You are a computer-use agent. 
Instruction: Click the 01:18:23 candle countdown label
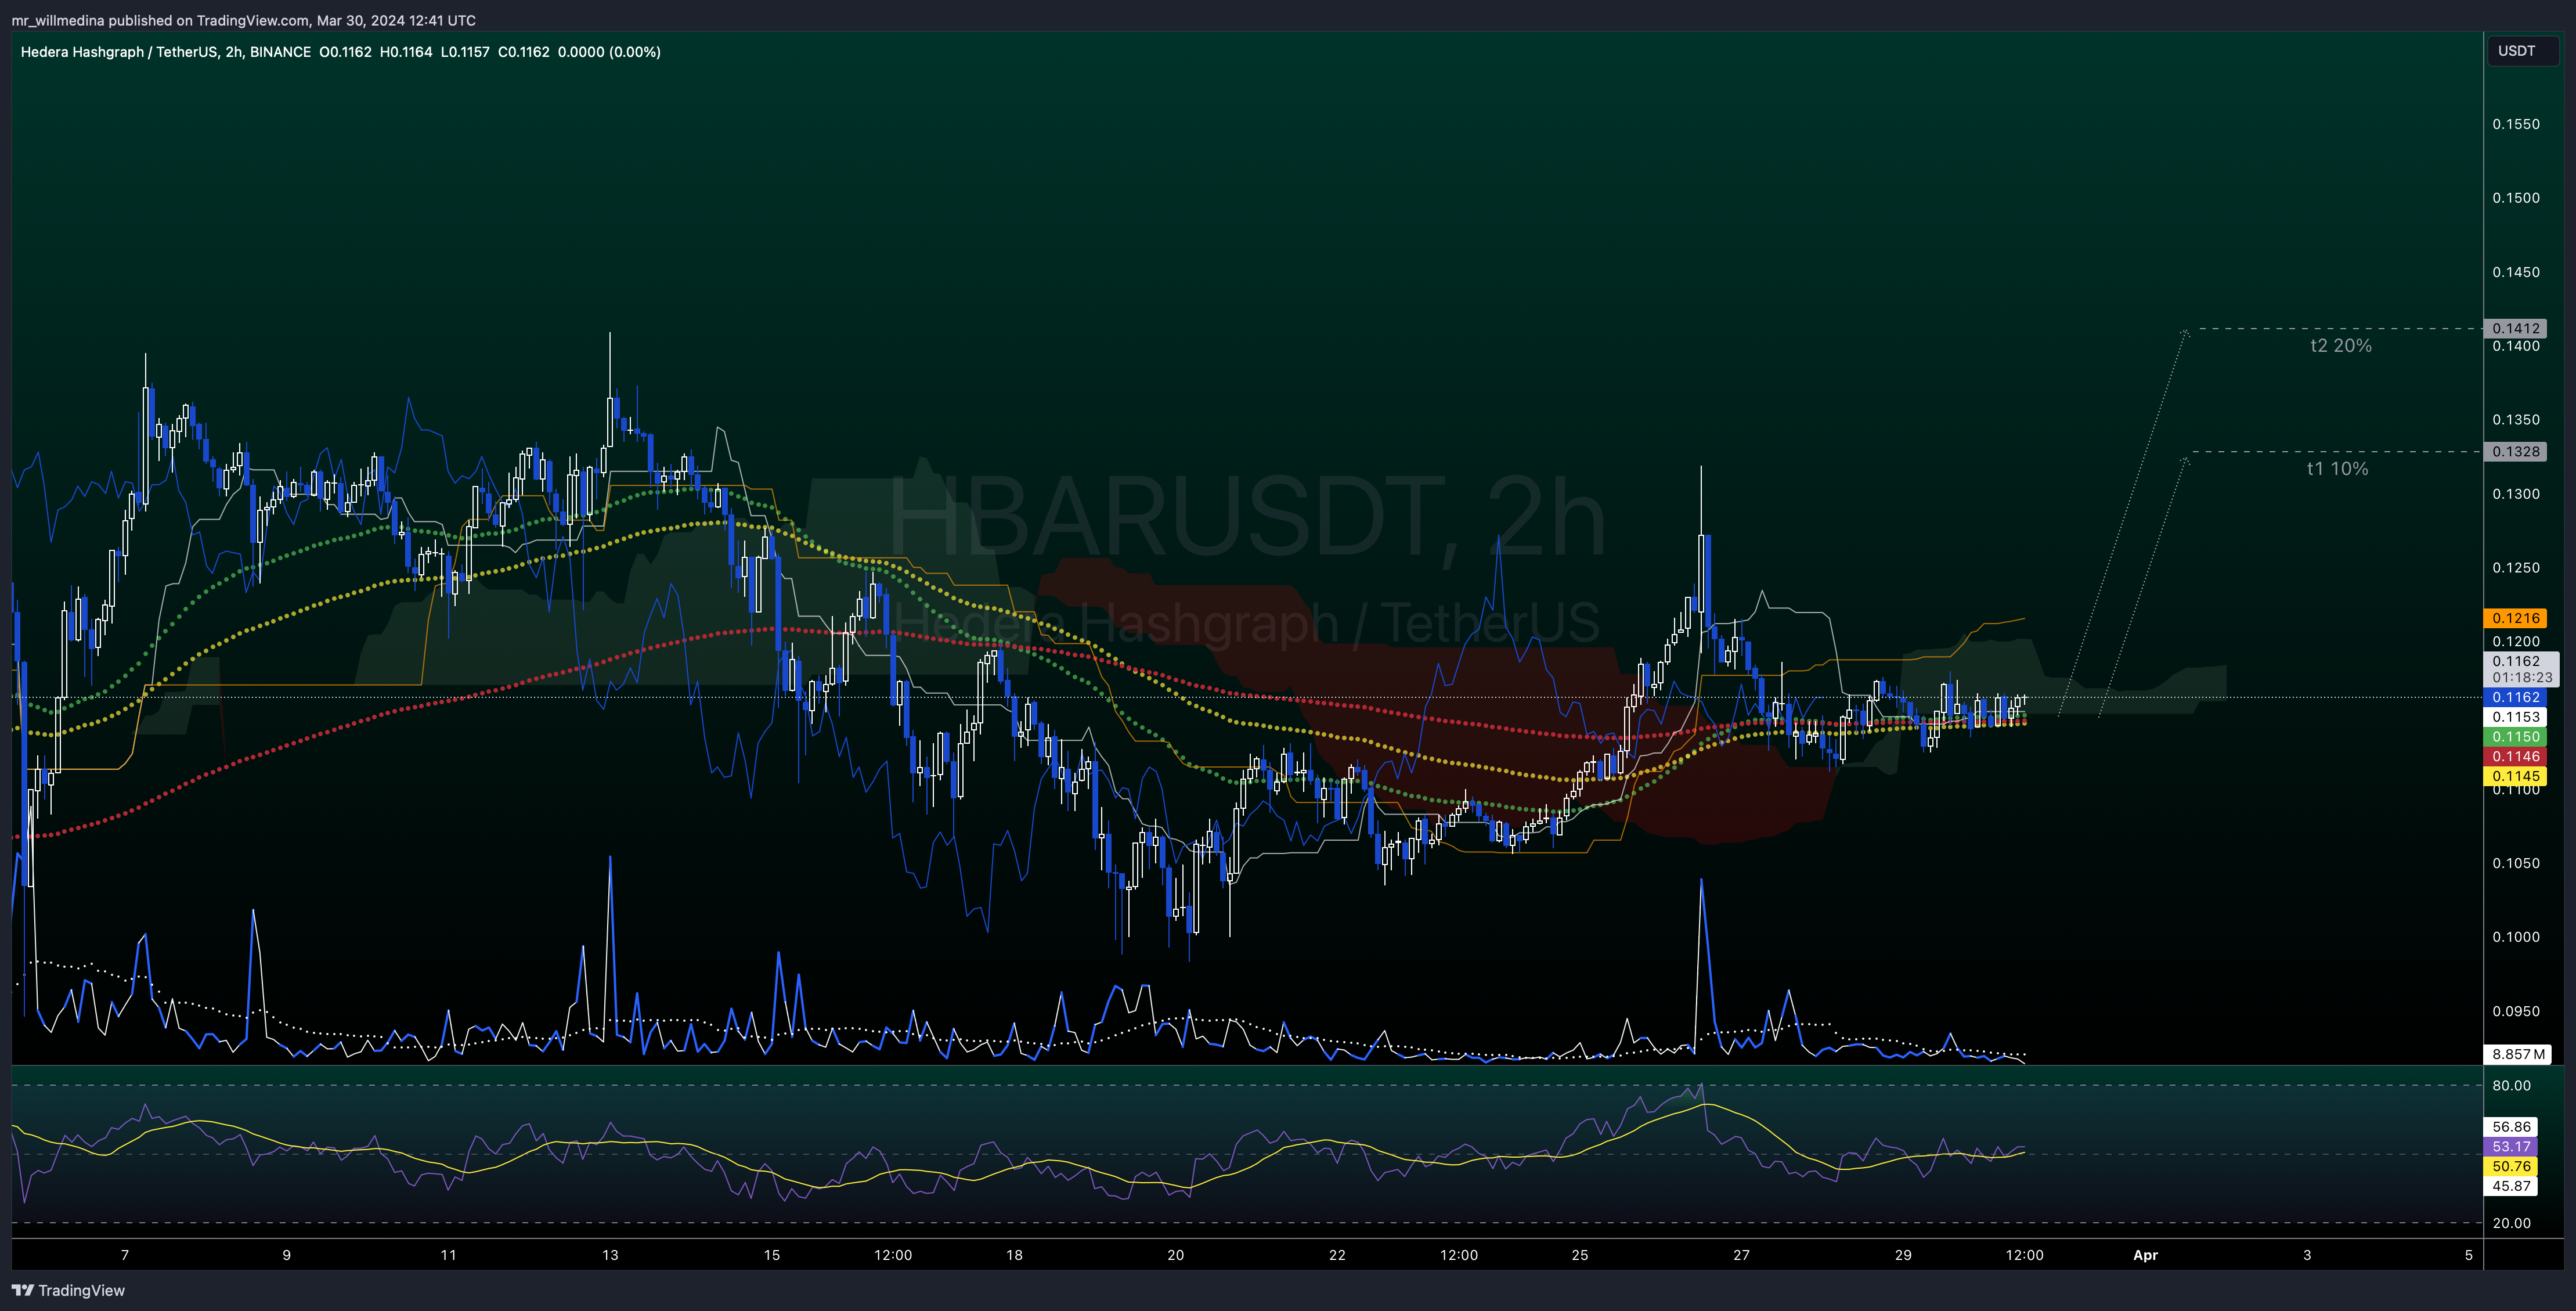point(2522,677)
